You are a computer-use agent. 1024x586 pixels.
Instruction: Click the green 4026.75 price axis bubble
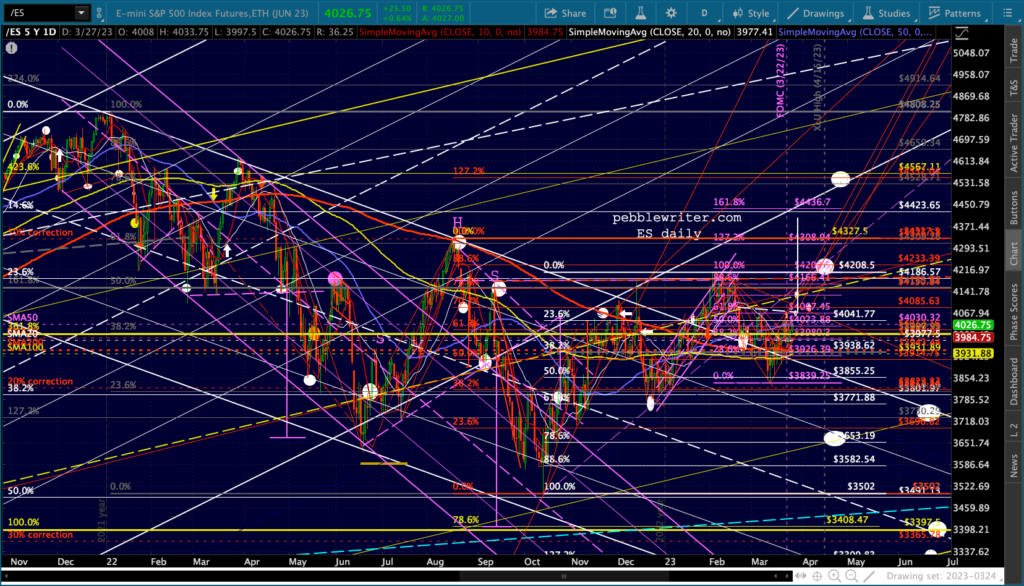click(x=973, y=325)
